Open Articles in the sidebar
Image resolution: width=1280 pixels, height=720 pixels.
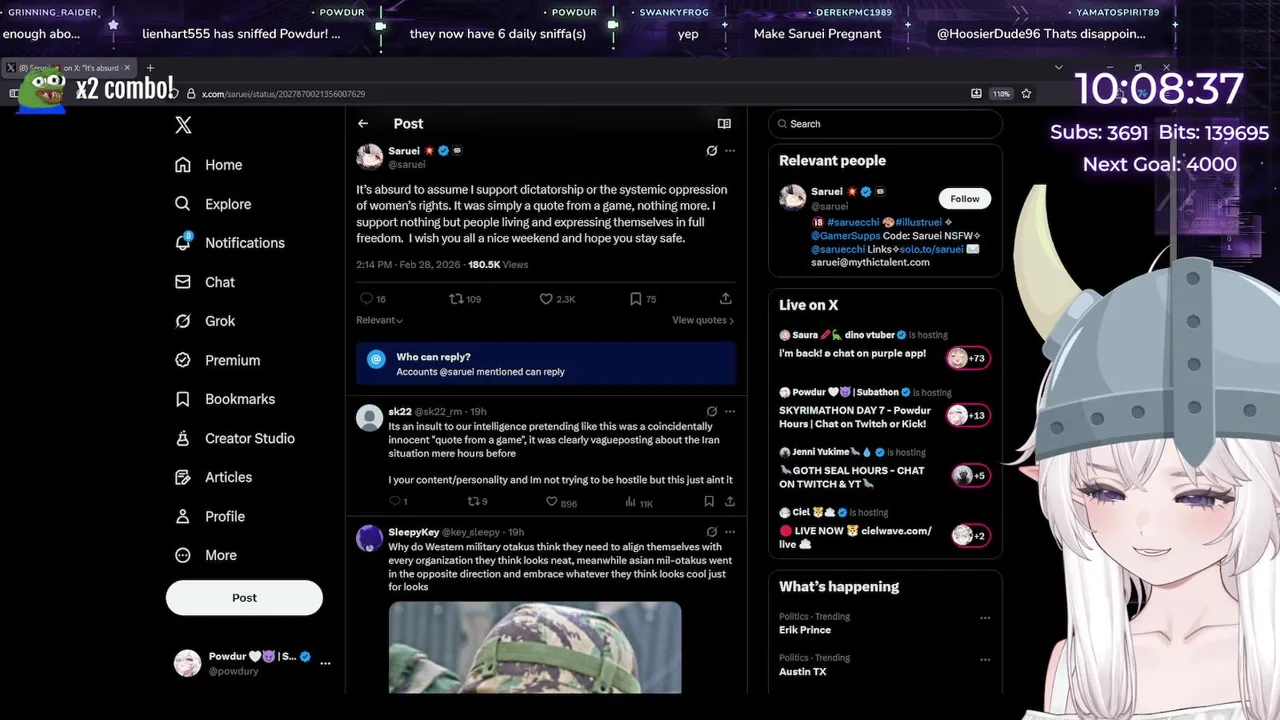pos(214,477)
